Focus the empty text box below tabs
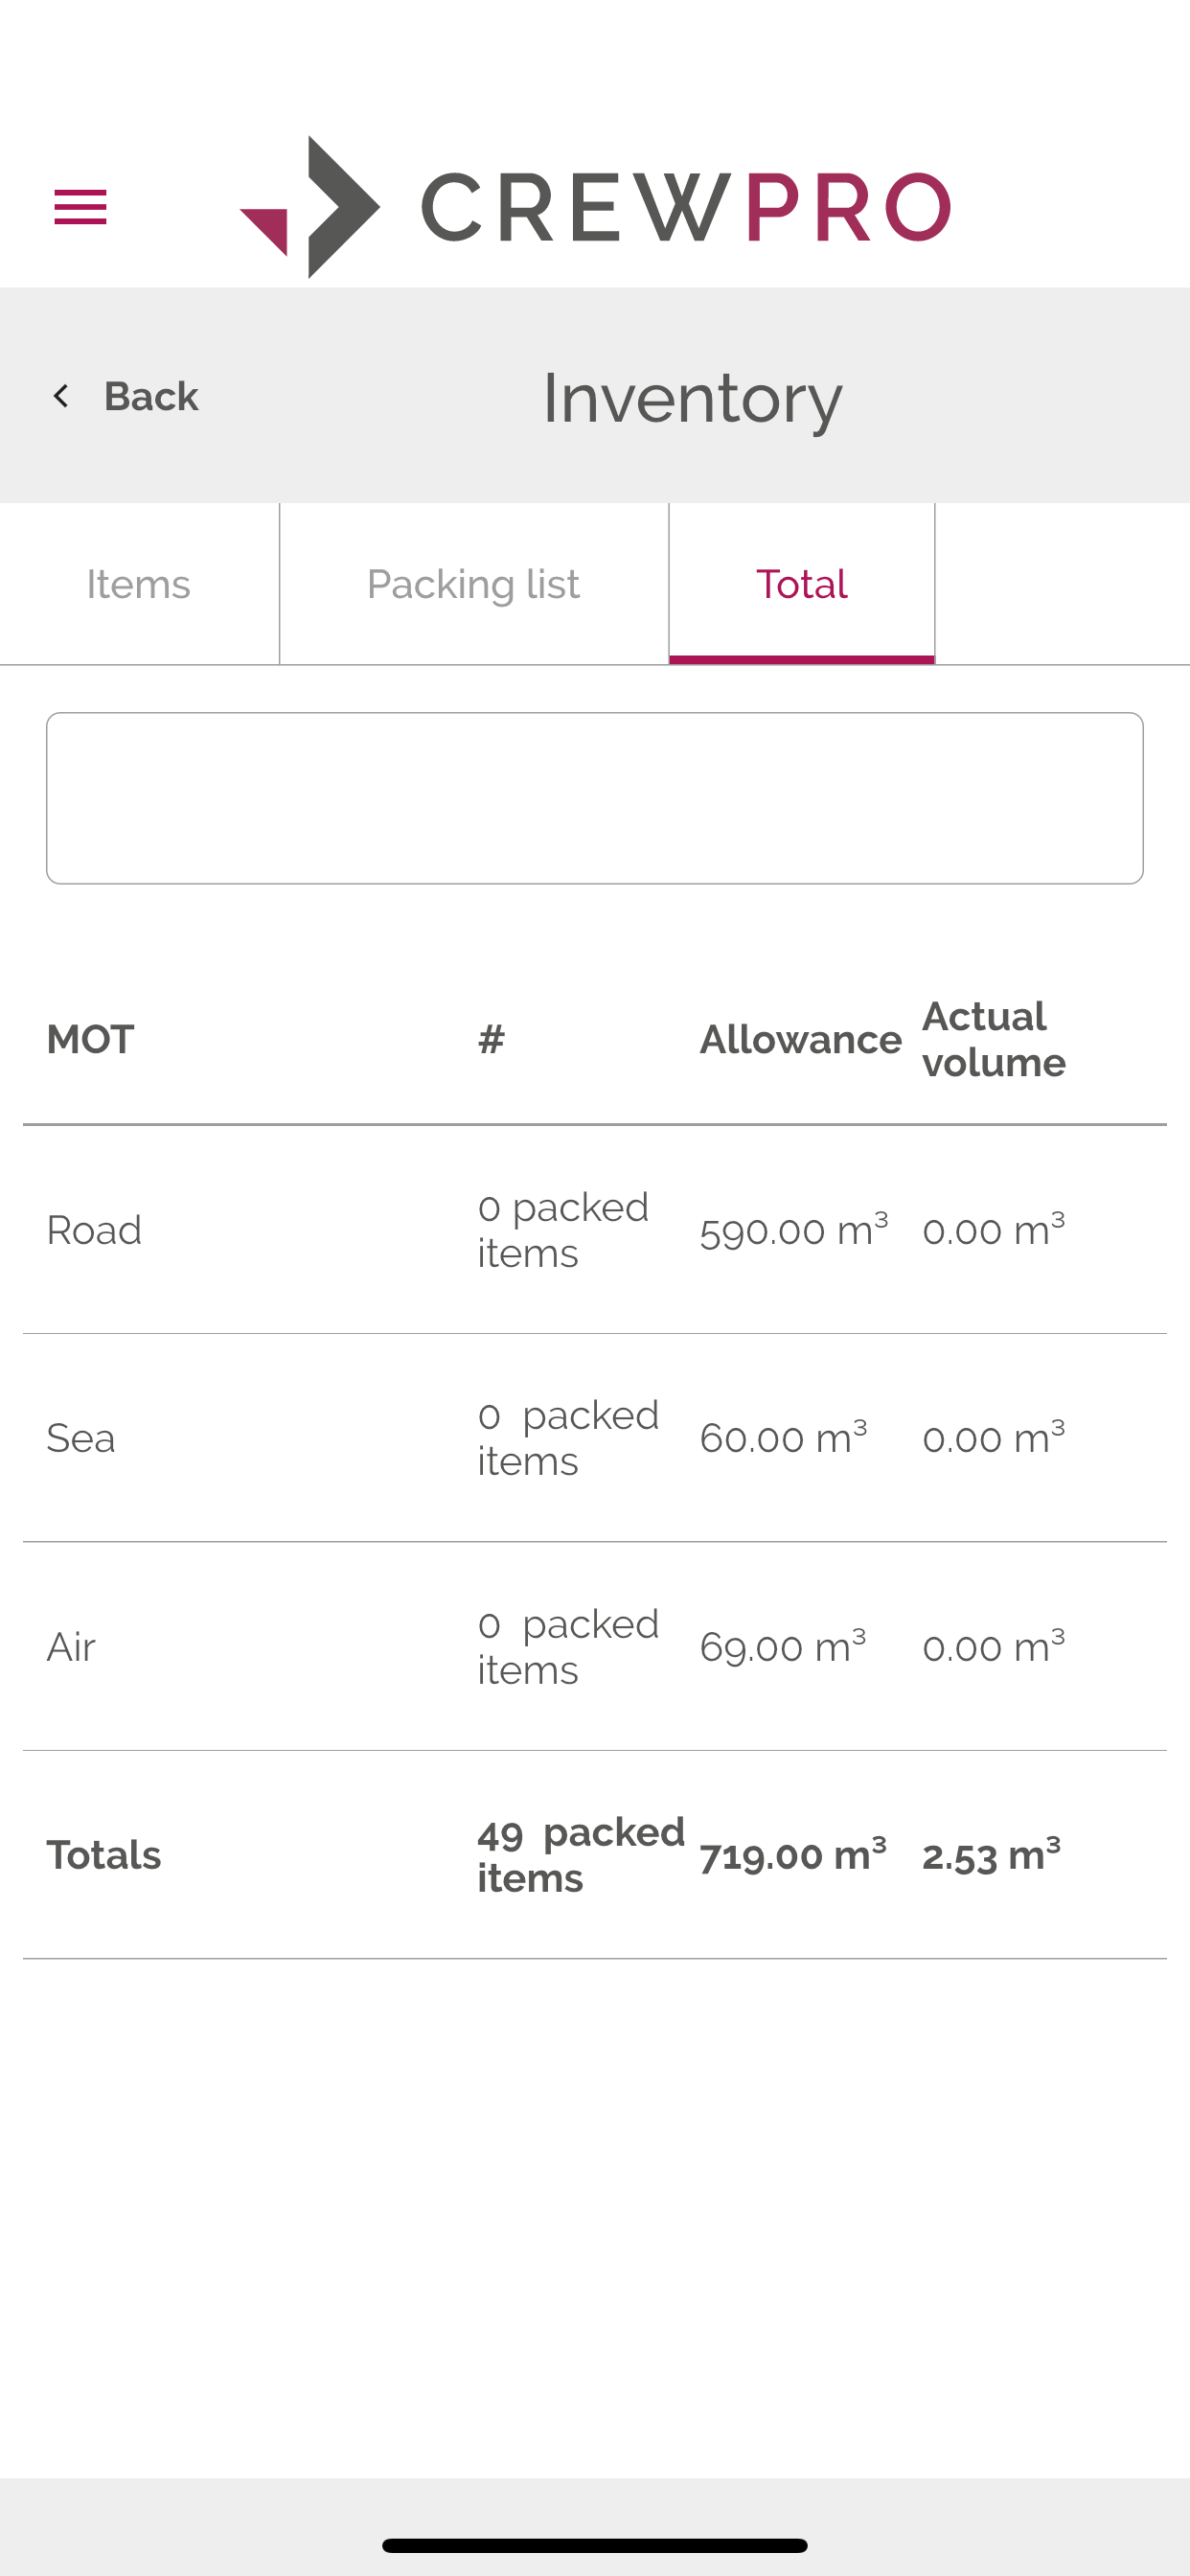Viewport: 1190px width, 2576px height. (595, 798)
